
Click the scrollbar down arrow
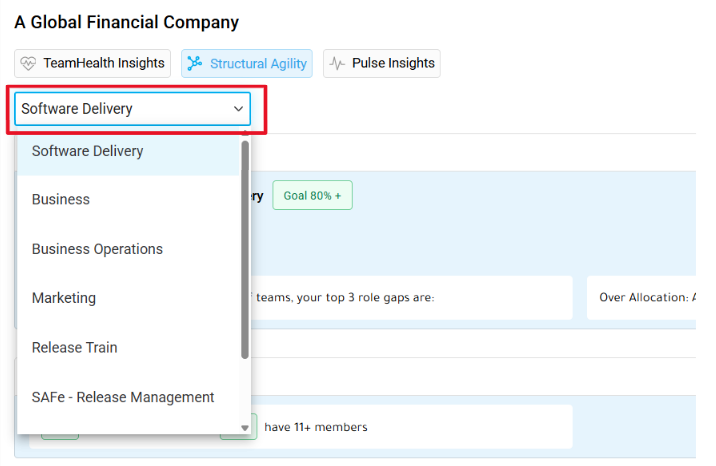click(x=245, y=428)
